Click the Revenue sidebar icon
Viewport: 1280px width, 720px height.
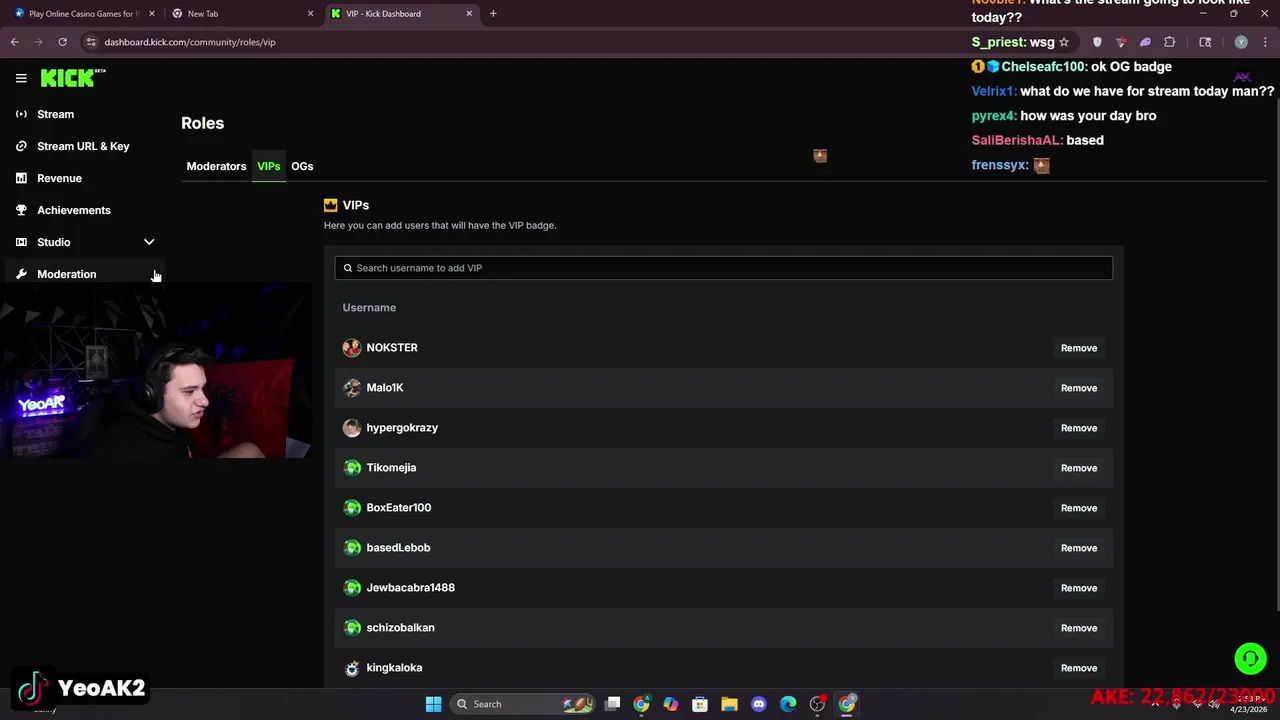pyautogui.click(x=21, y=178)
